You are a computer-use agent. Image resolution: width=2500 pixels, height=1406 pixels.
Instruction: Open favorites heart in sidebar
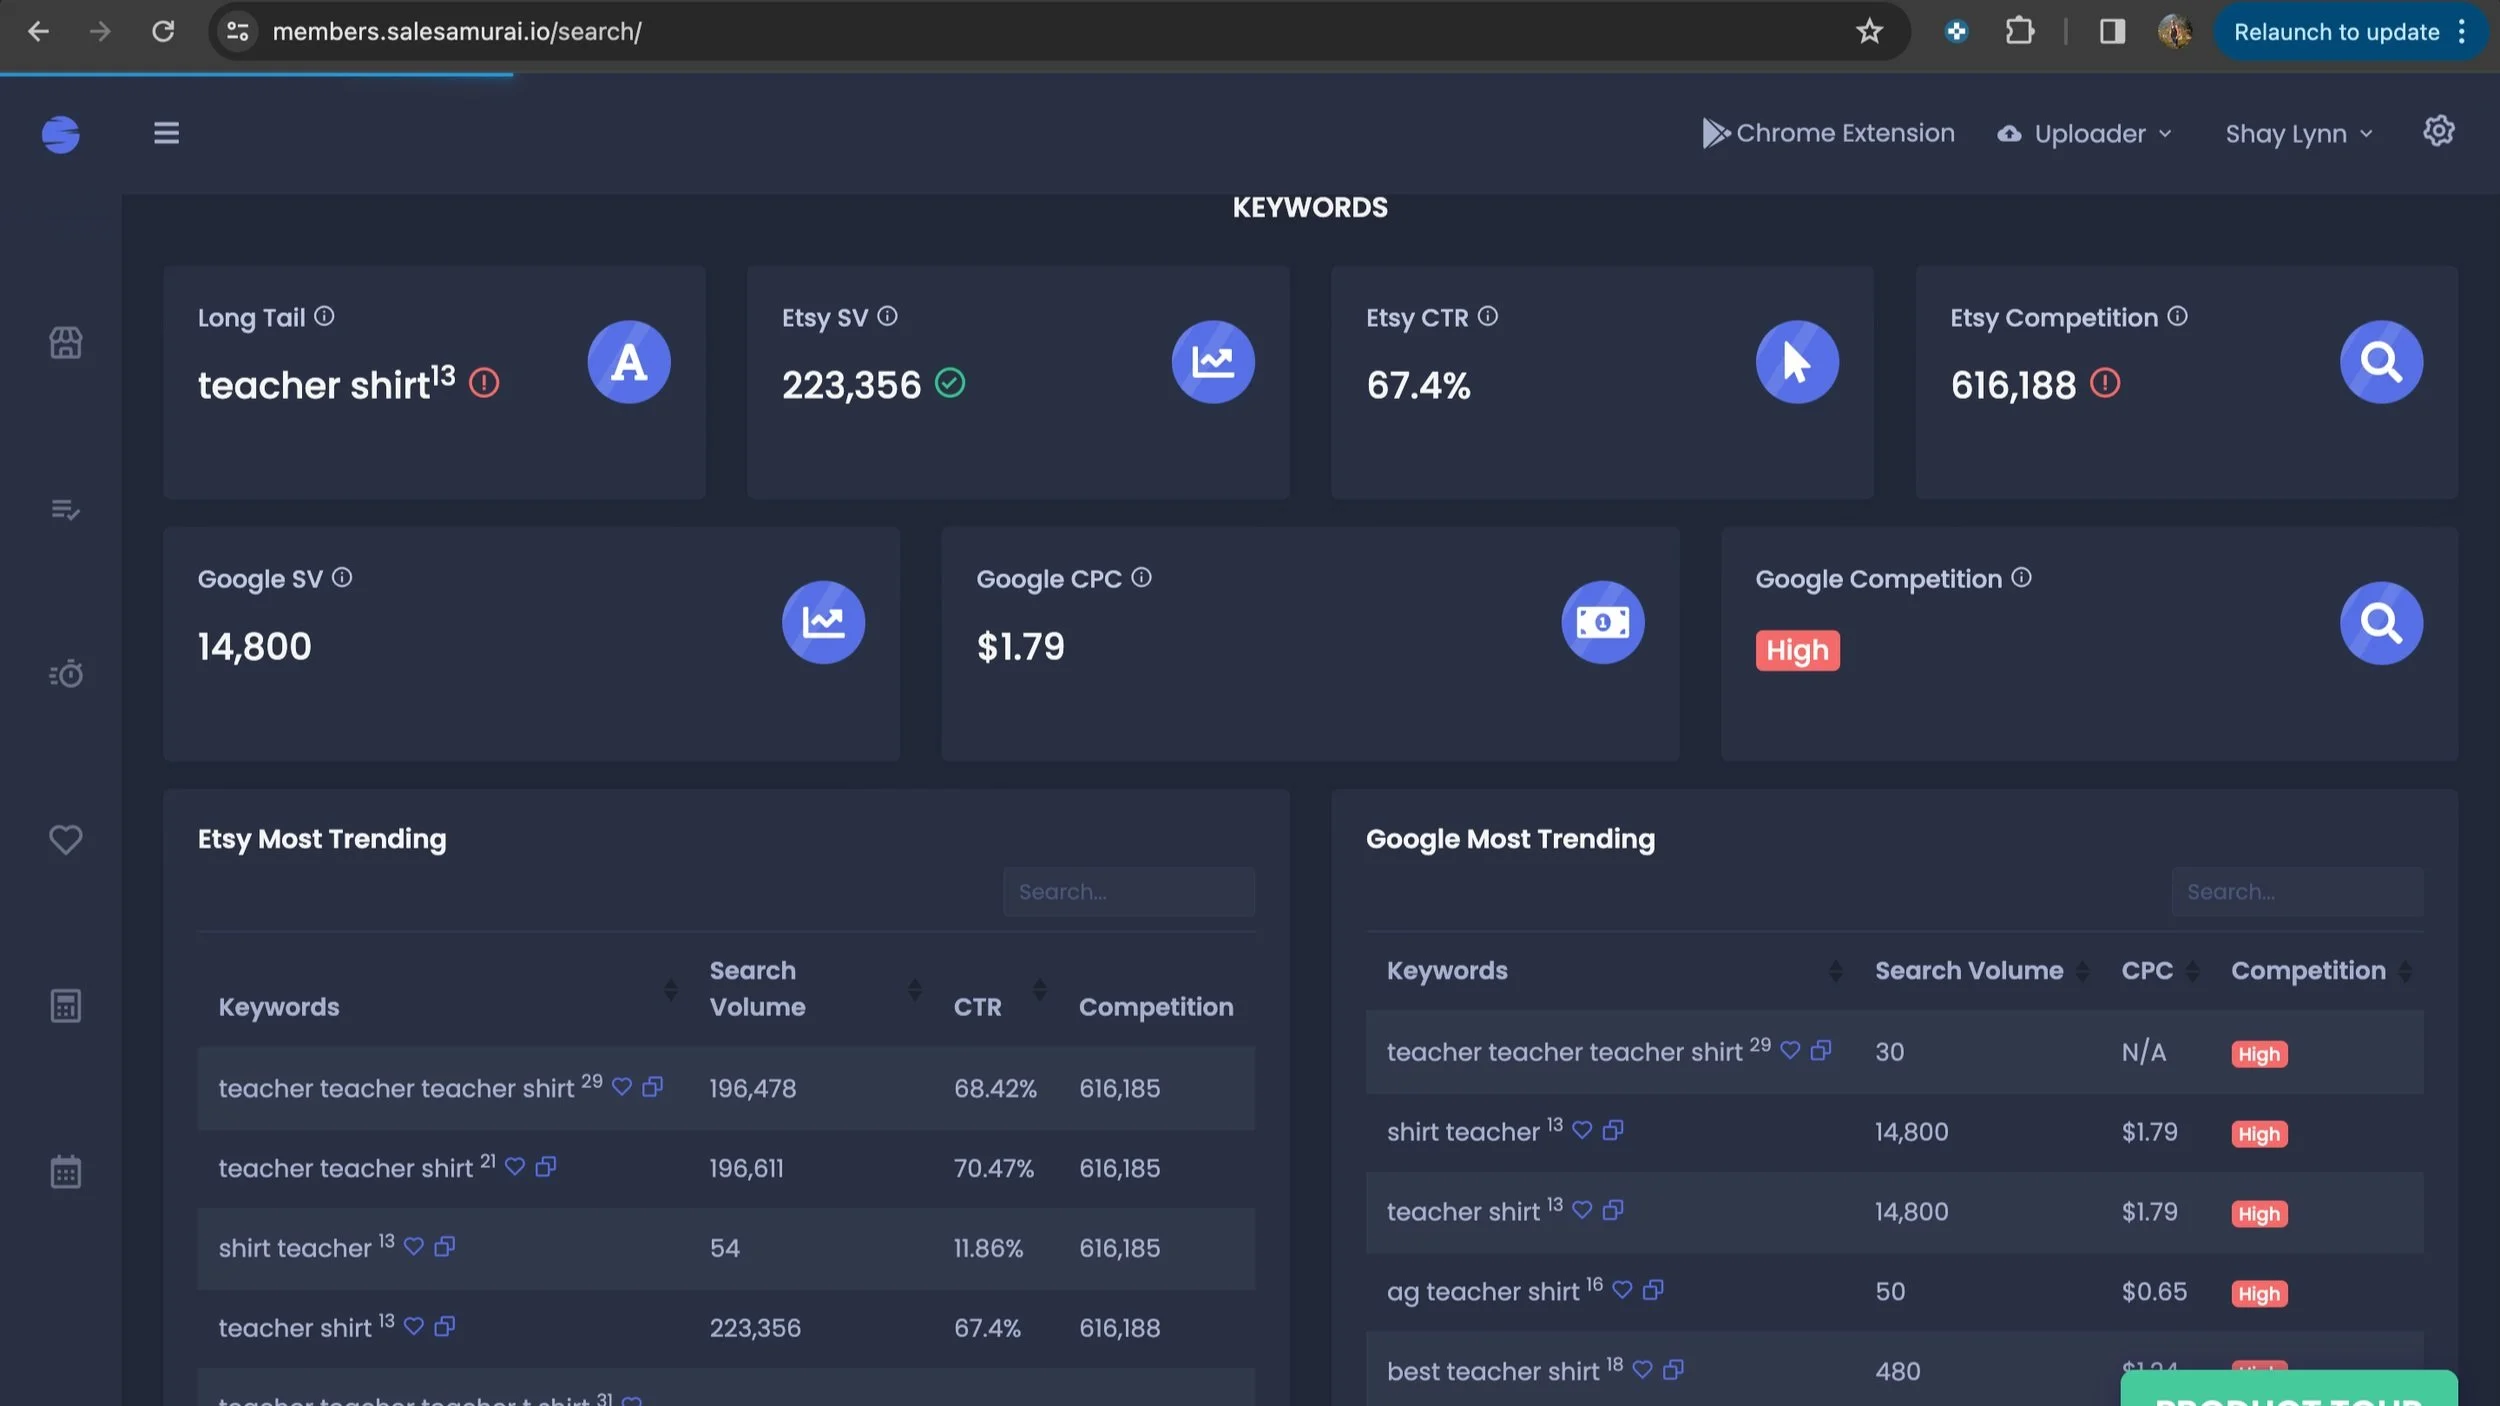pyautogui.click(x=66, y=839)
